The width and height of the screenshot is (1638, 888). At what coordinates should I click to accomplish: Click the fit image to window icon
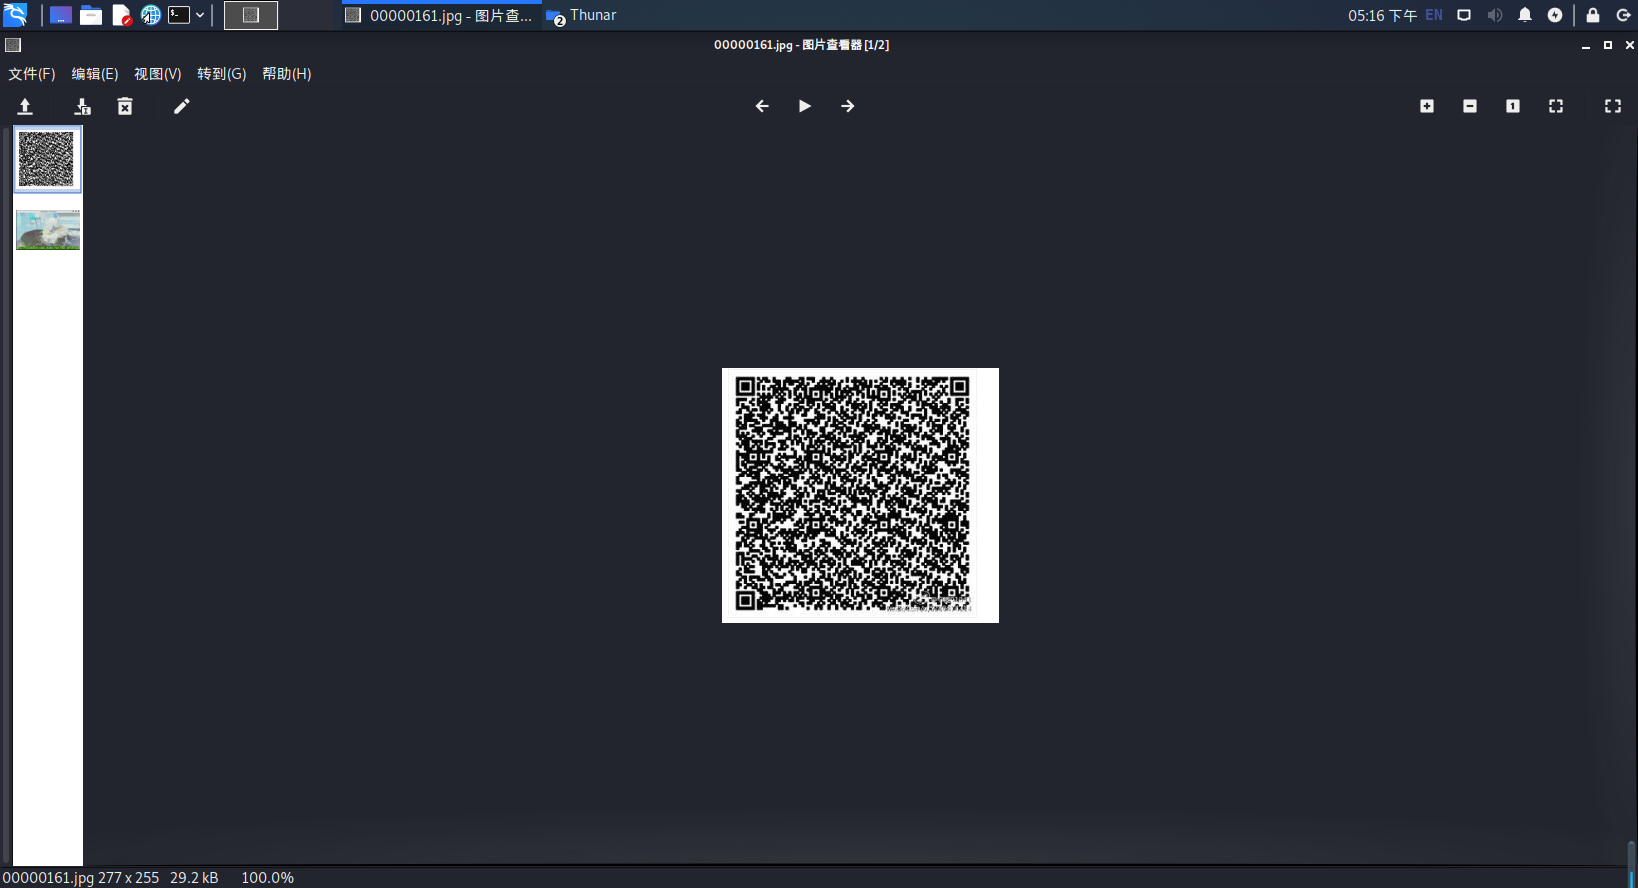1556,106
